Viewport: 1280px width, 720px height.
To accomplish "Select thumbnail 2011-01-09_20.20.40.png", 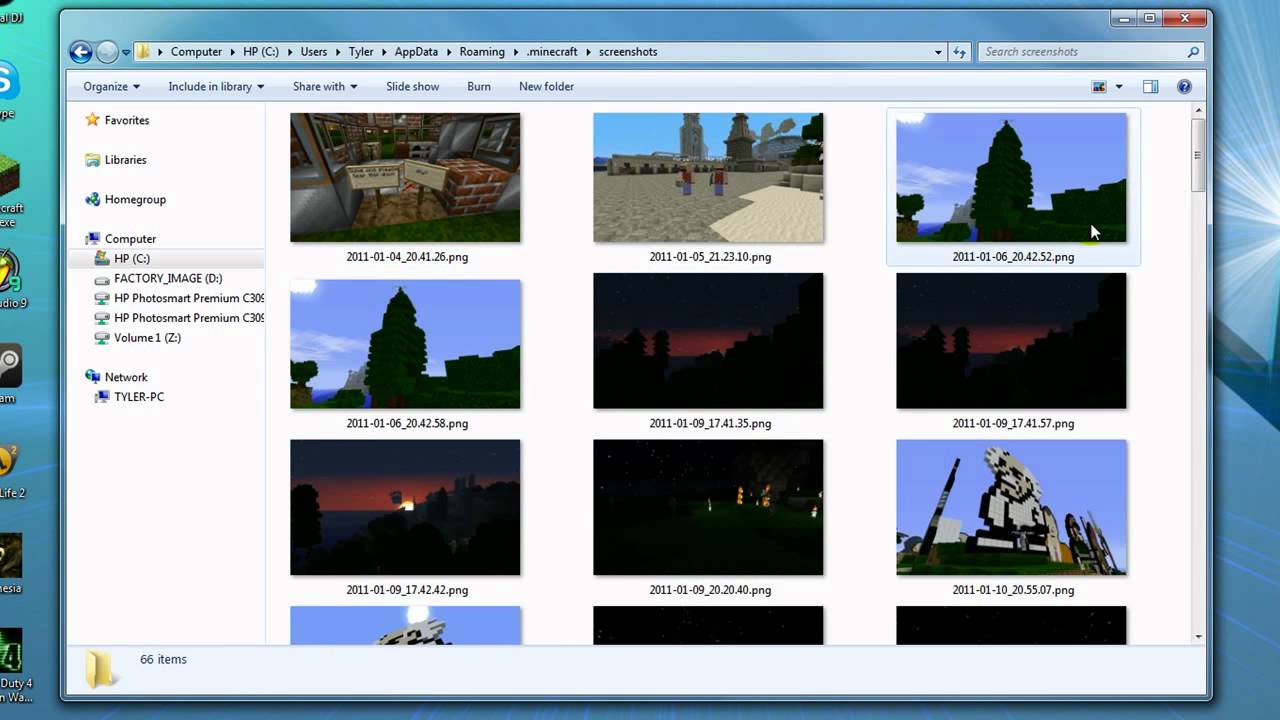I will pos(708,508).
